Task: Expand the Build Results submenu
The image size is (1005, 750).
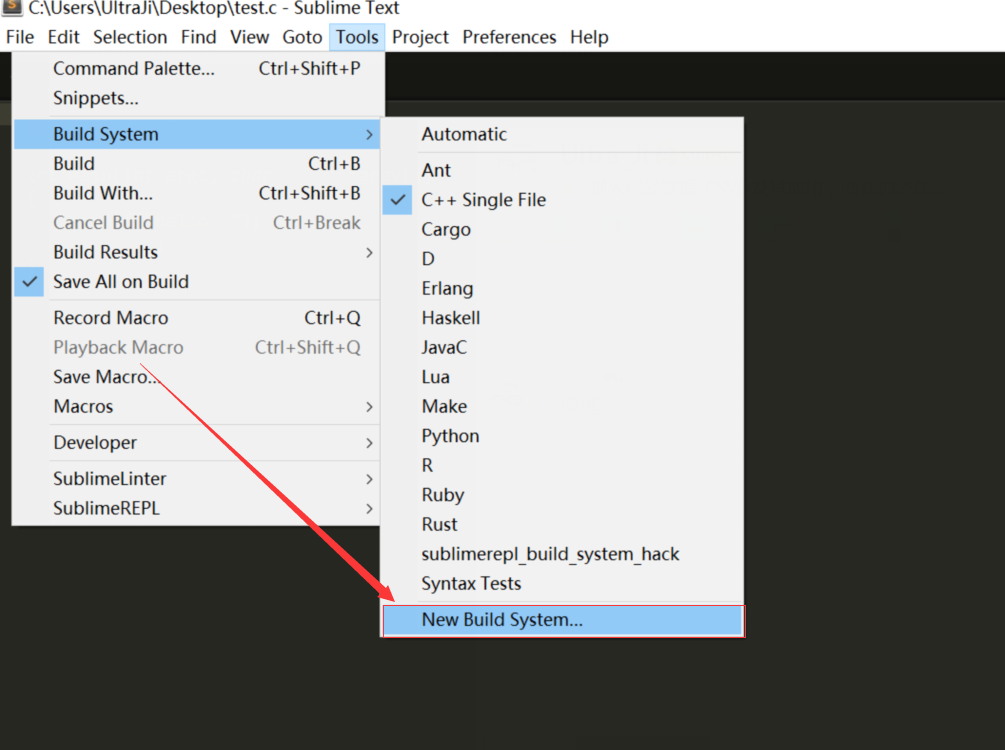Action: pyautogui.click(x=197, y=252)
